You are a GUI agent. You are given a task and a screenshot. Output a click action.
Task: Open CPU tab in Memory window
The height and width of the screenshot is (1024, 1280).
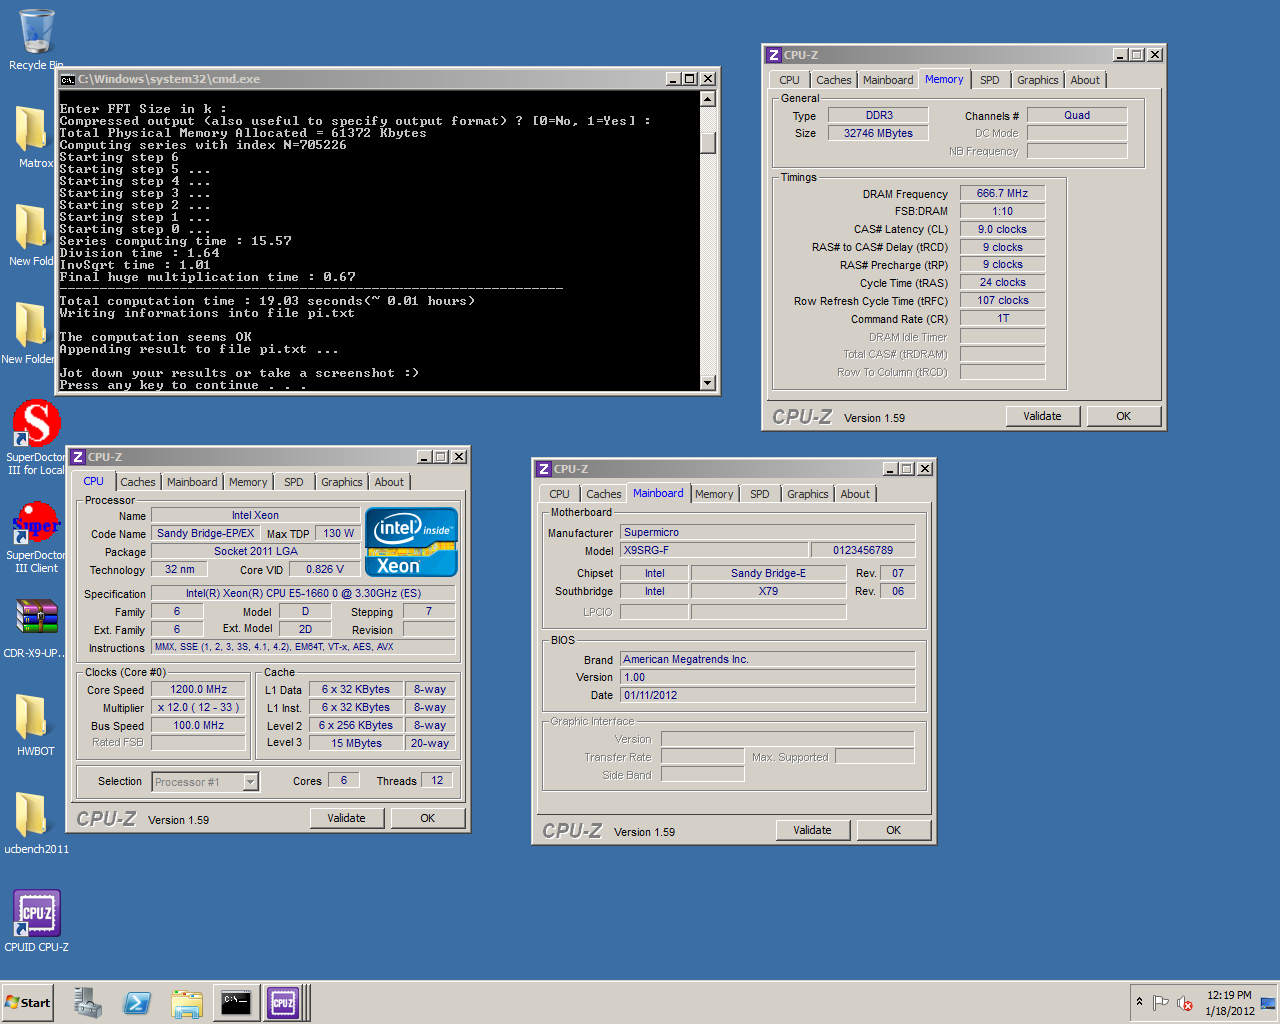coord(790,80)
